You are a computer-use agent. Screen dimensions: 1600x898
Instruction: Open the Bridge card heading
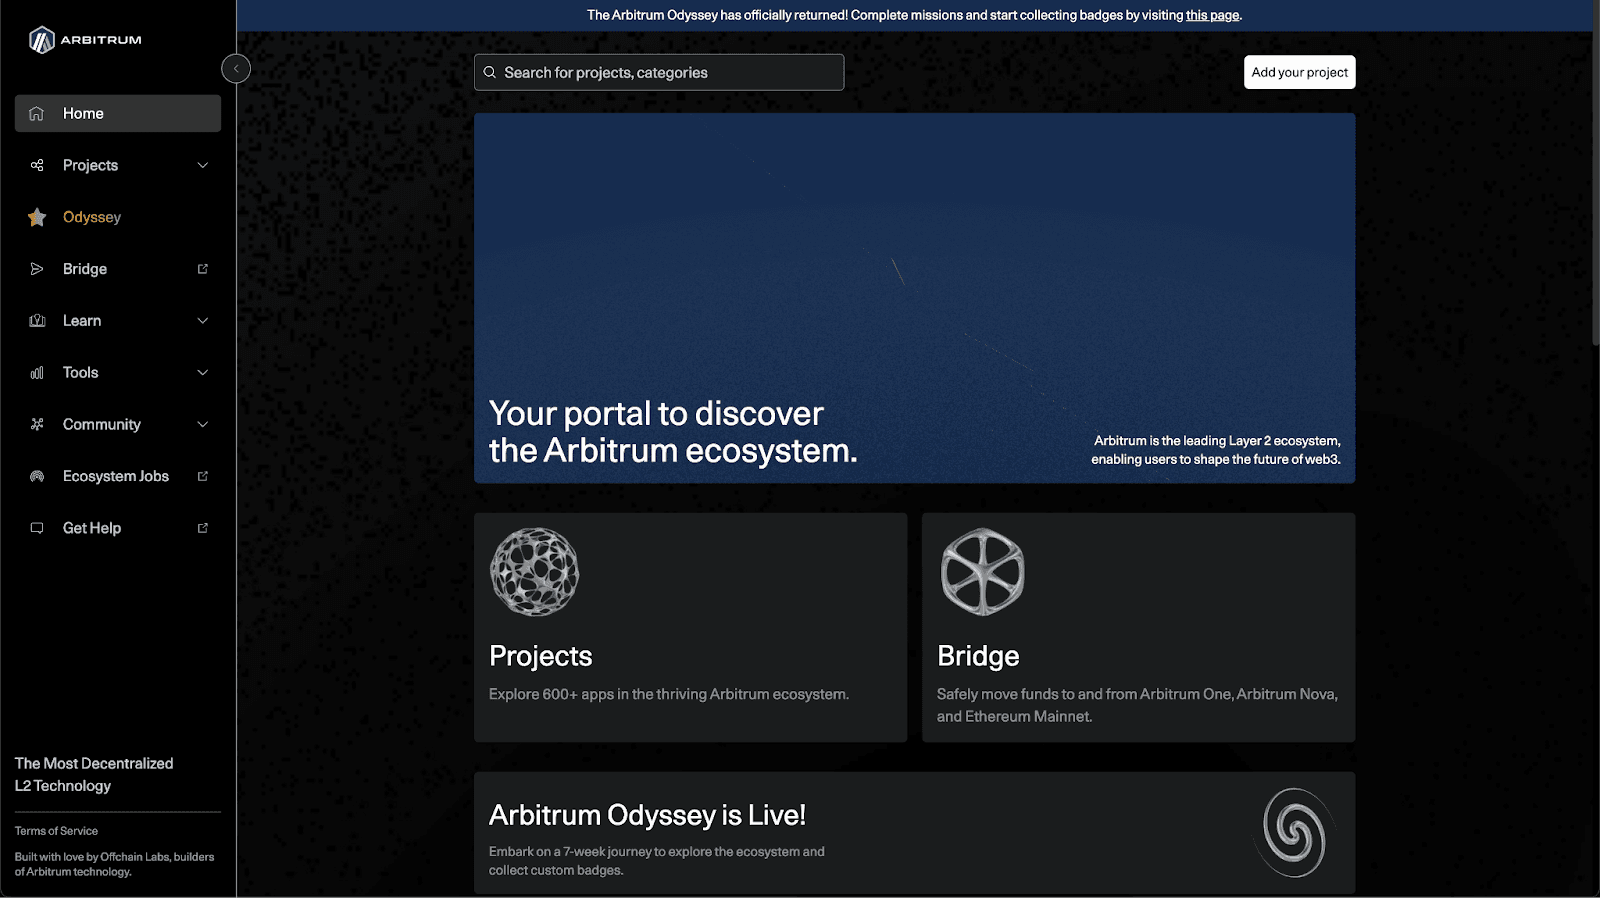tap(978, 656)
